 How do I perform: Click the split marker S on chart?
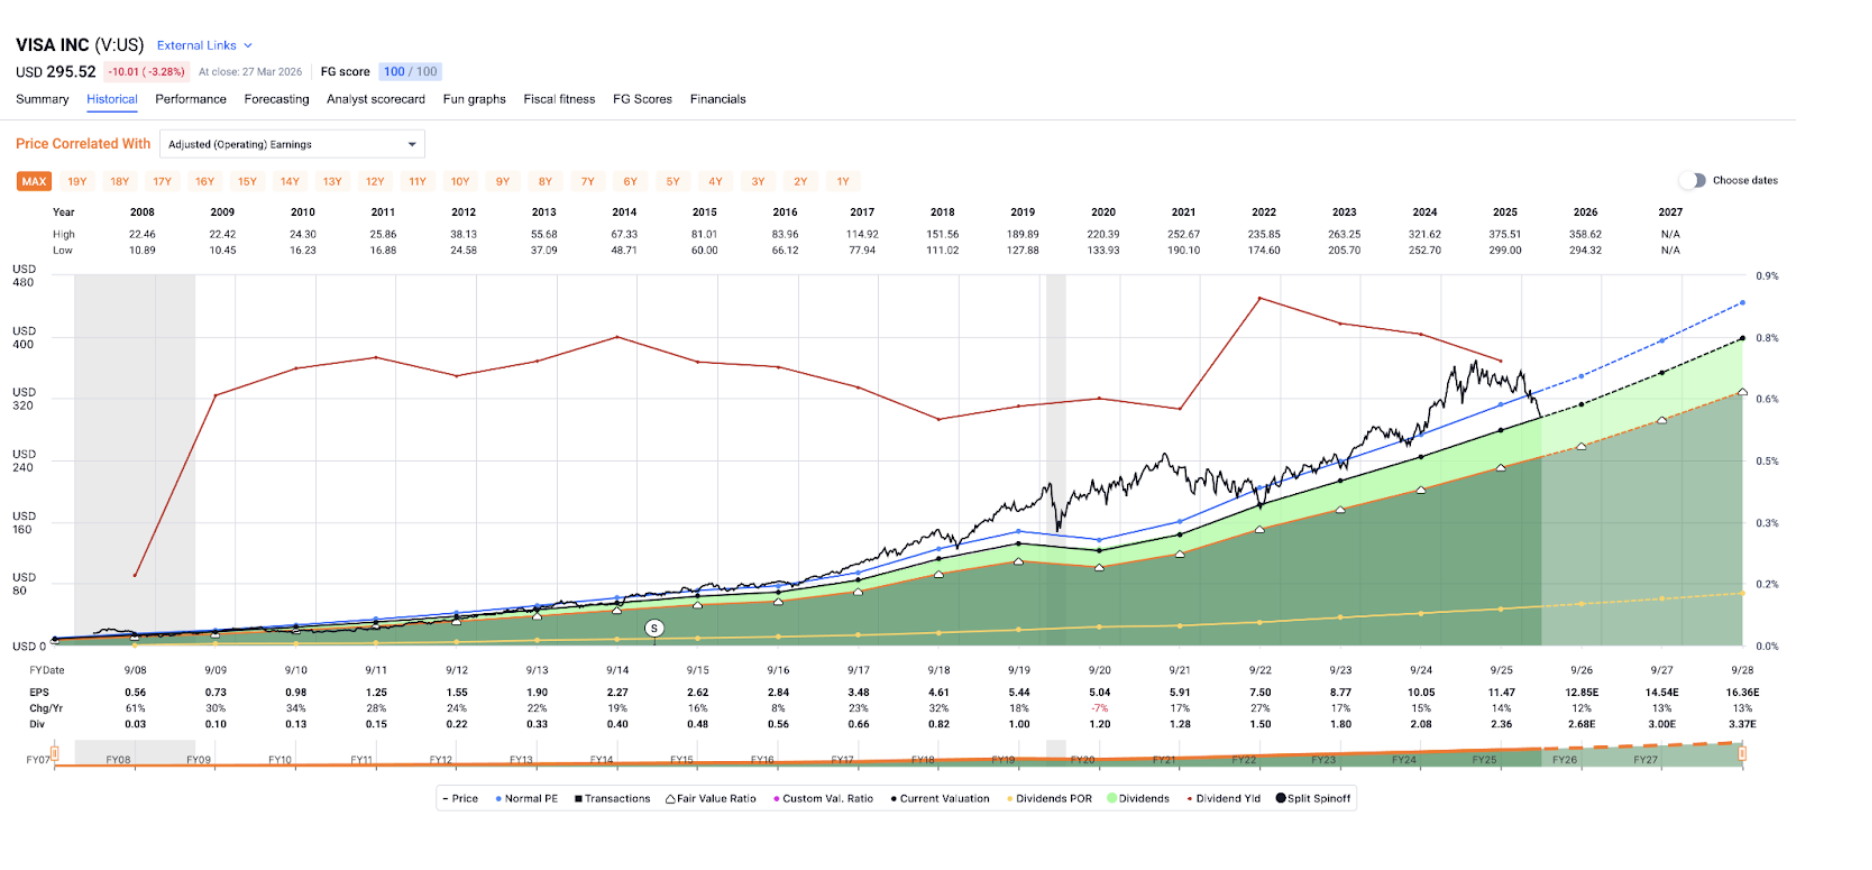[x=654, y=628]
